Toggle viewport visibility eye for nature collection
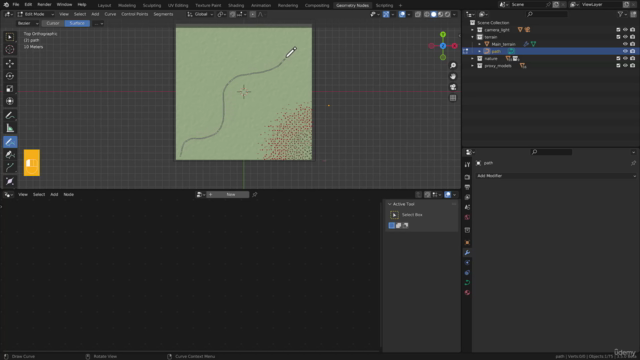The width and height of the screenshot is (640, 360). (625, 58)
